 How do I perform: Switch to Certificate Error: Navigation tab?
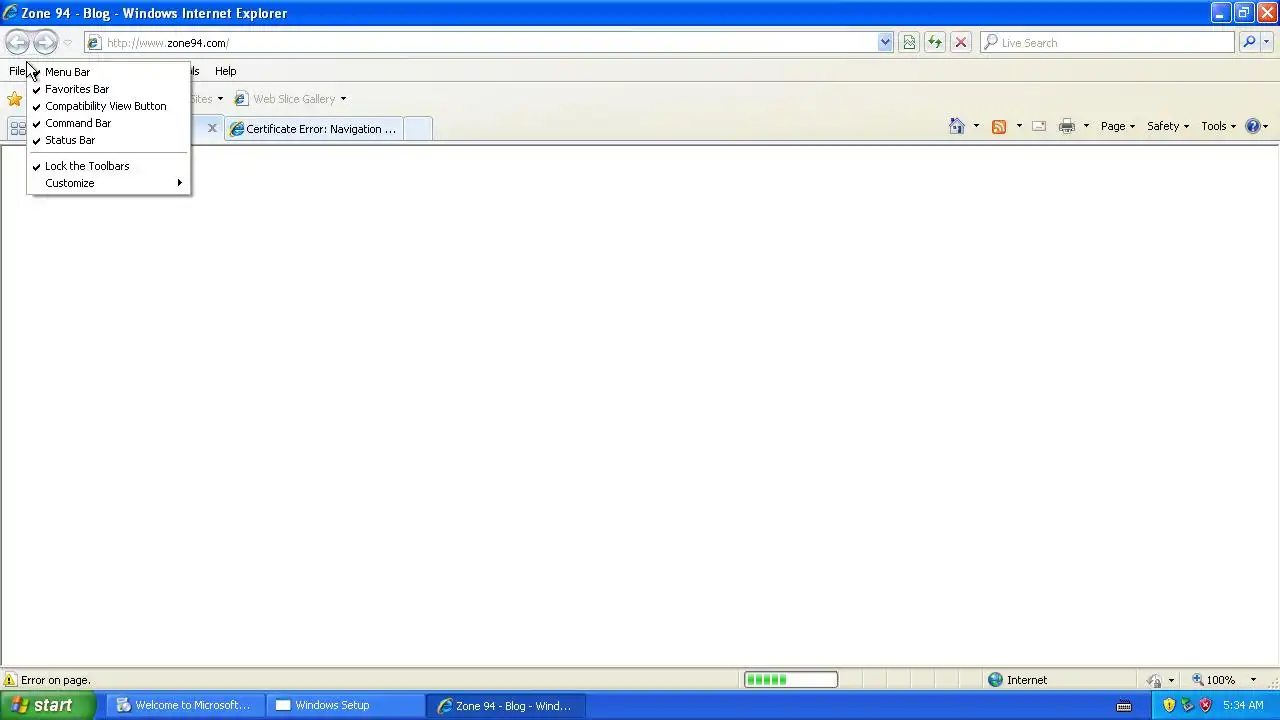[x=313, y=129]
